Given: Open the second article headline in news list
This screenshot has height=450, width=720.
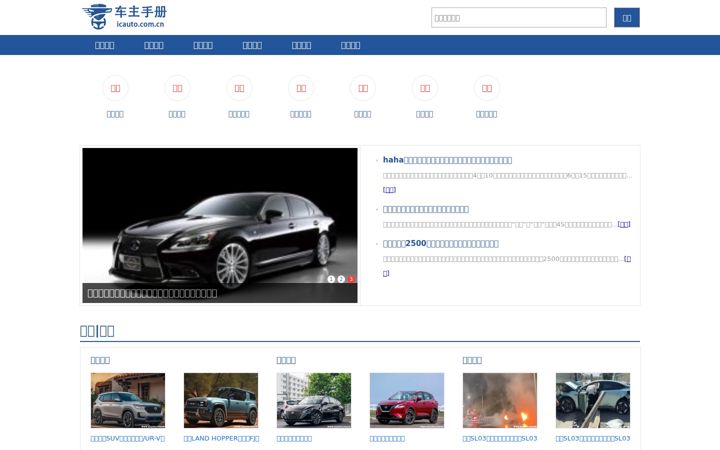Looking at the screenshot, I should [x=426, y=209].
